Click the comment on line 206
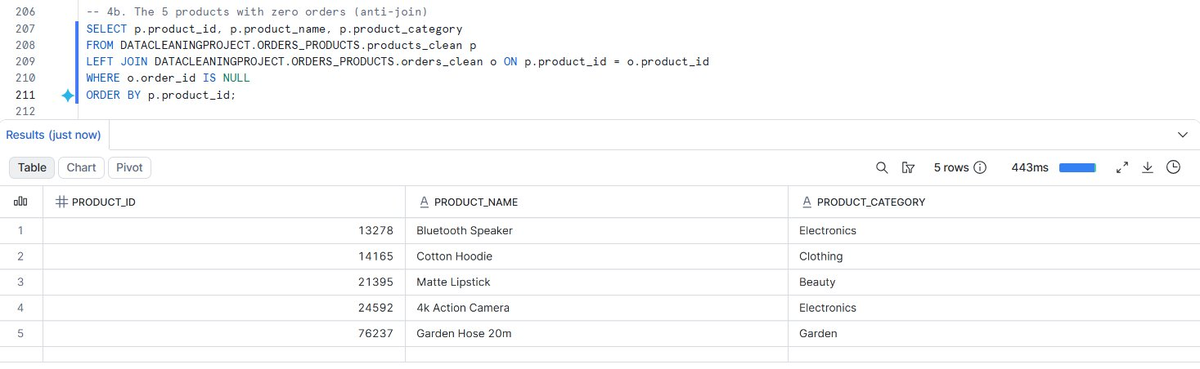The height and width of the screenshot is (369, 1200). click(256, 12)
